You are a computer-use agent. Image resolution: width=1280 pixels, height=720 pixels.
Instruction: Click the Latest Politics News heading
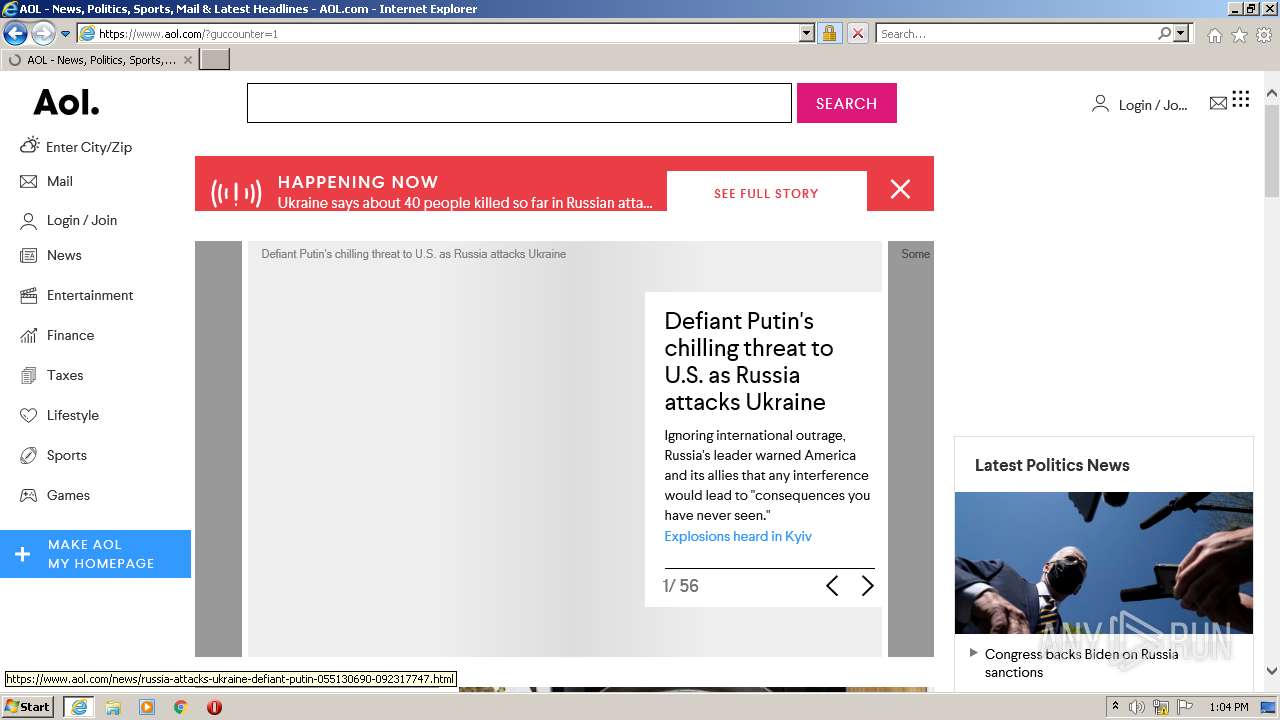click(1052, 465)
